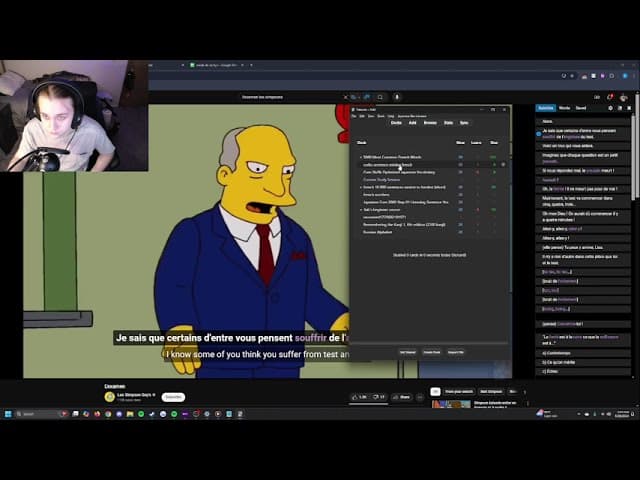
Task: Open the Edit menu in Anki
Action: coord(362,116)
